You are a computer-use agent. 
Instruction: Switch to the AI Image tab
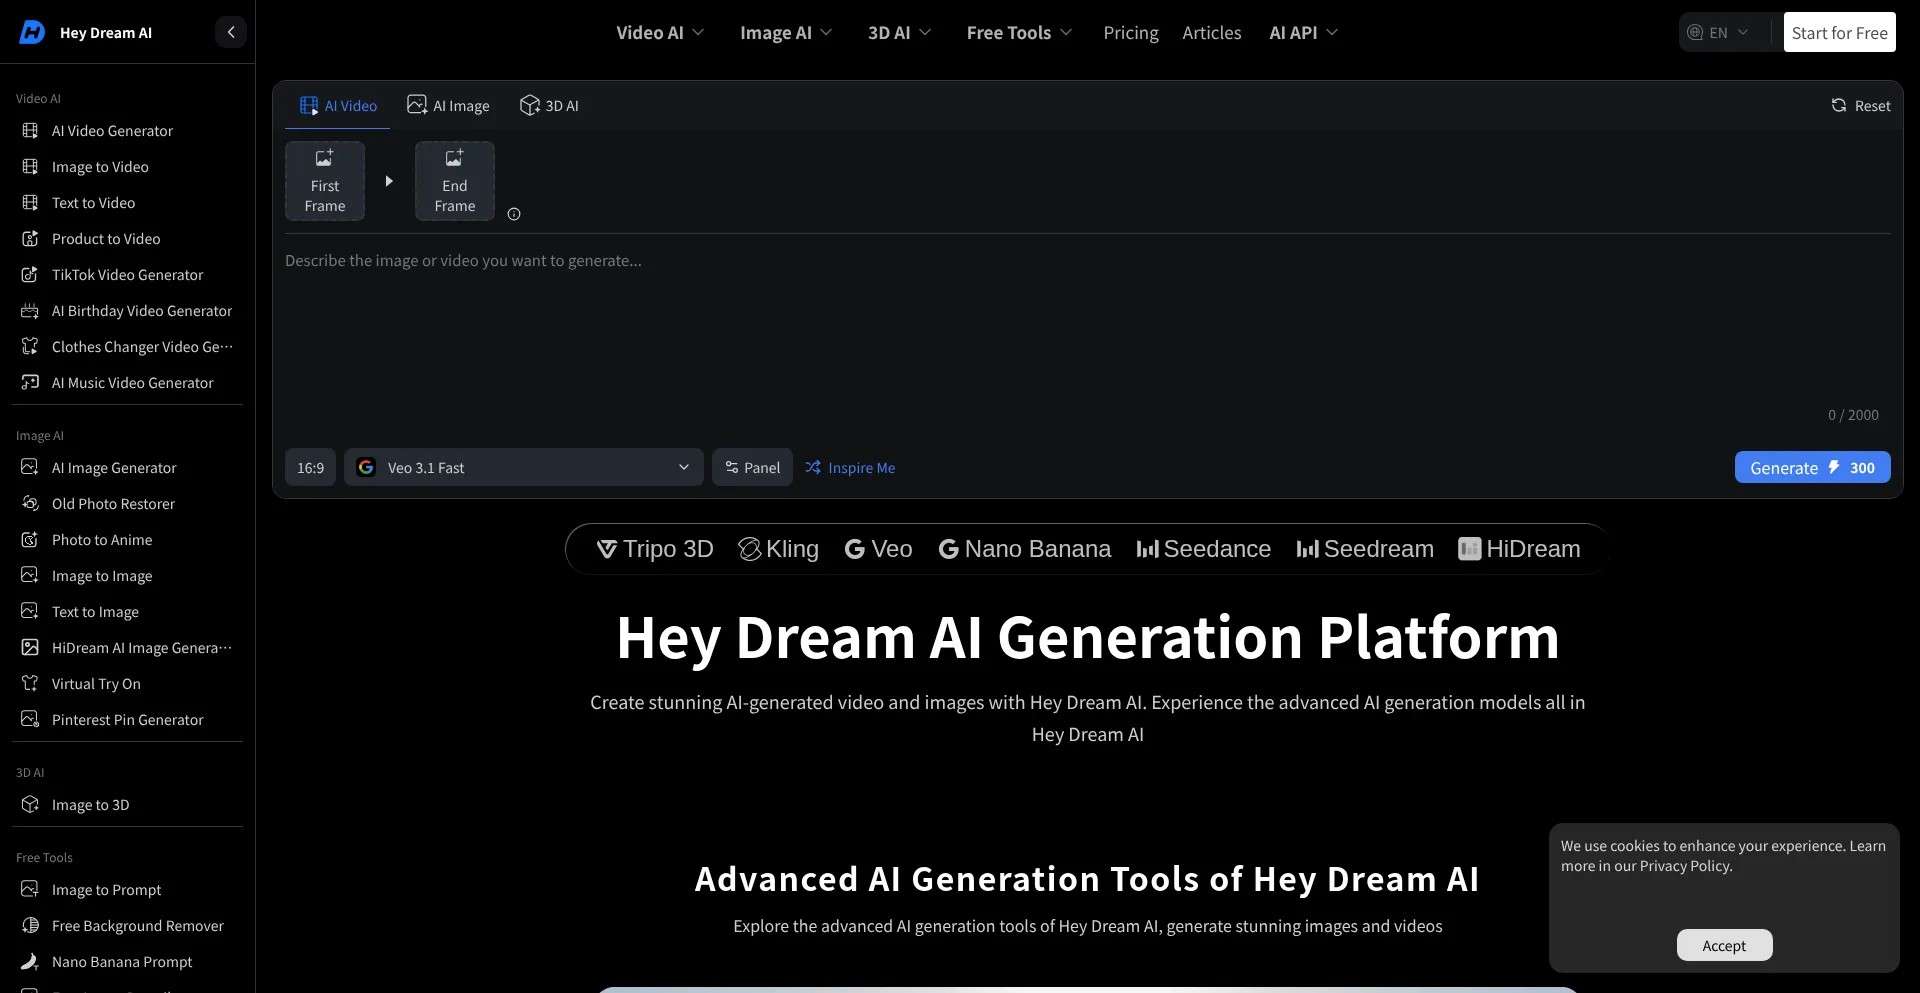[x=448, y=105]
